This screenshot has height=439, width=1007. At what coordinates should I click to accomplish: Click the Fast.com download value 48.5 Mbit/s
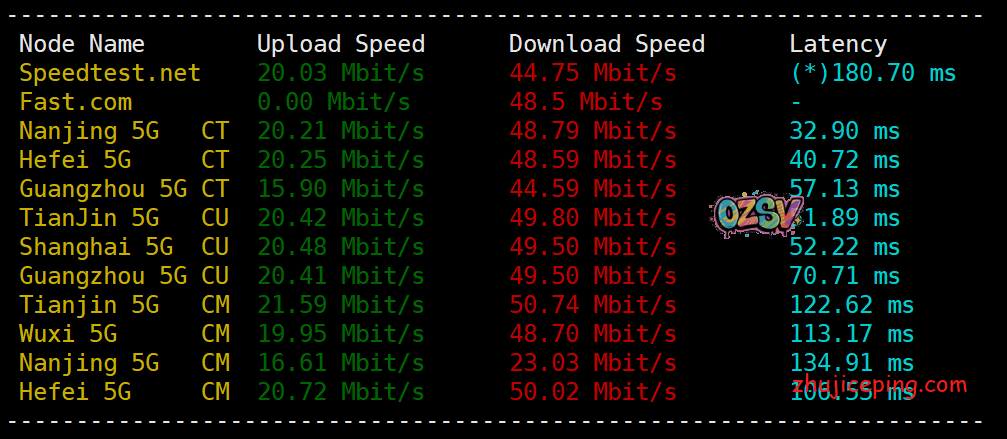(586, 102)
